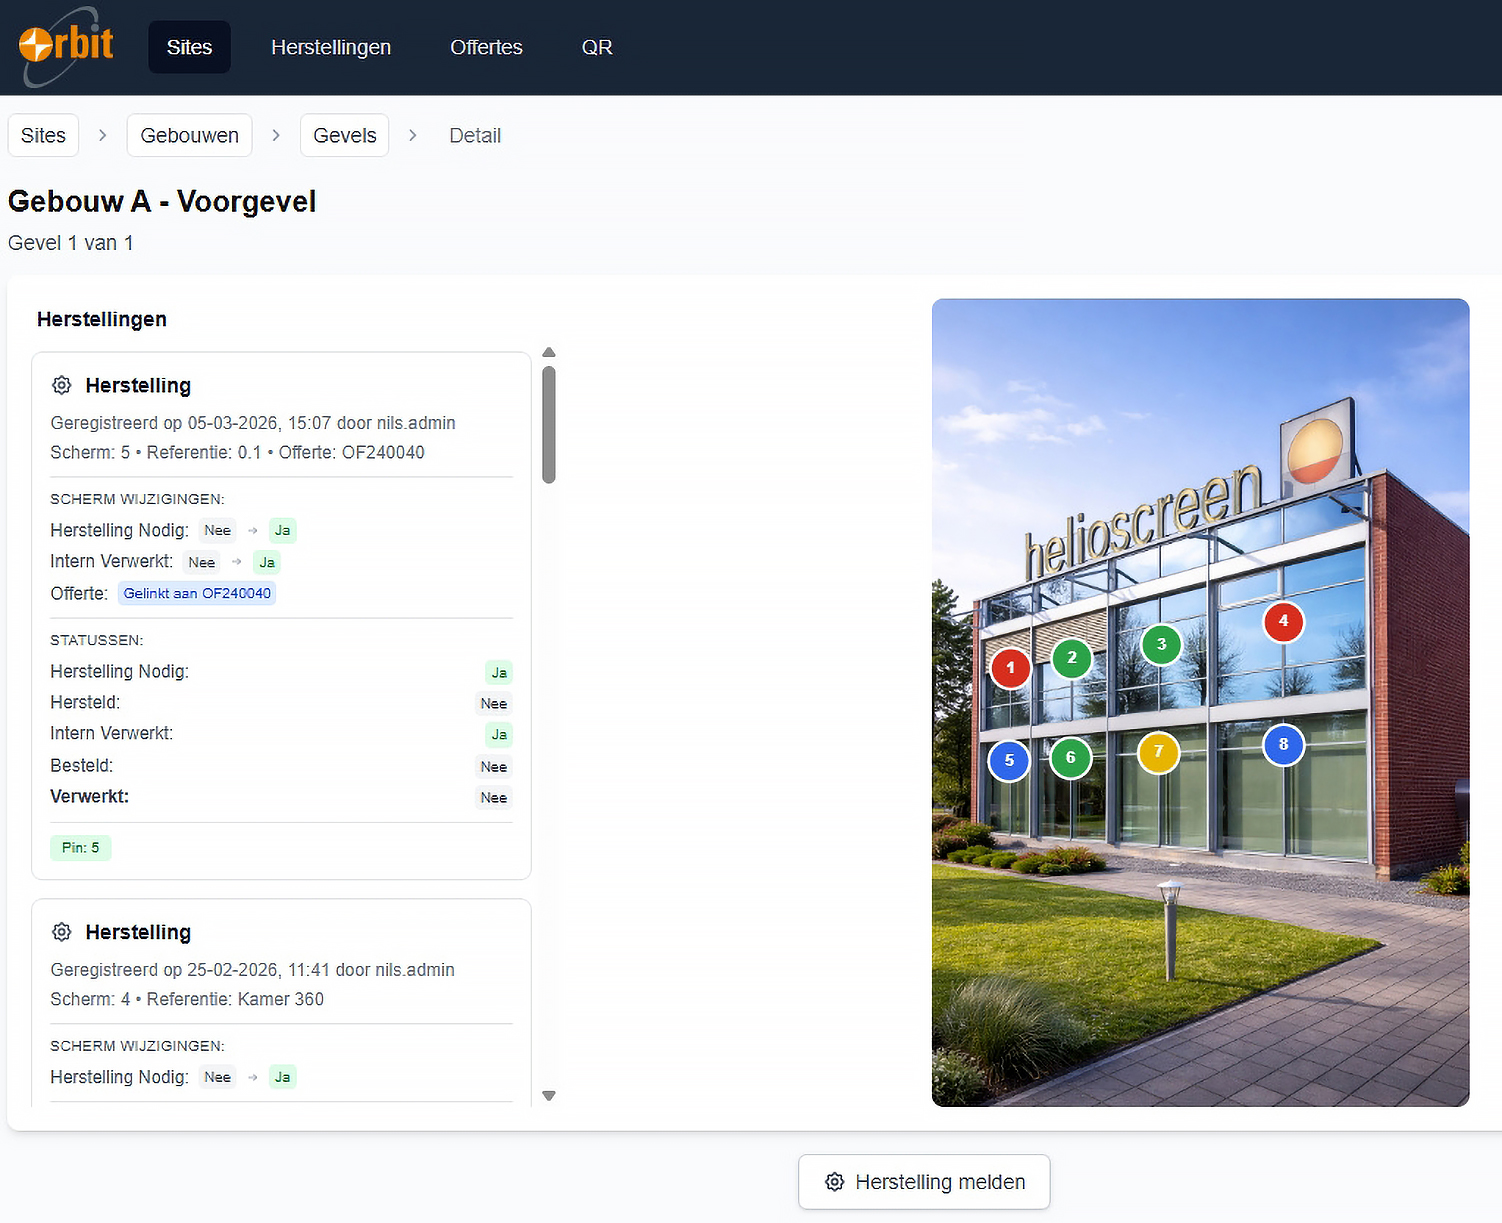Click the gear icon inside the Herstelling melden button
1502x1223 pixels.
pyautogui.click(x=834, y=1182)
